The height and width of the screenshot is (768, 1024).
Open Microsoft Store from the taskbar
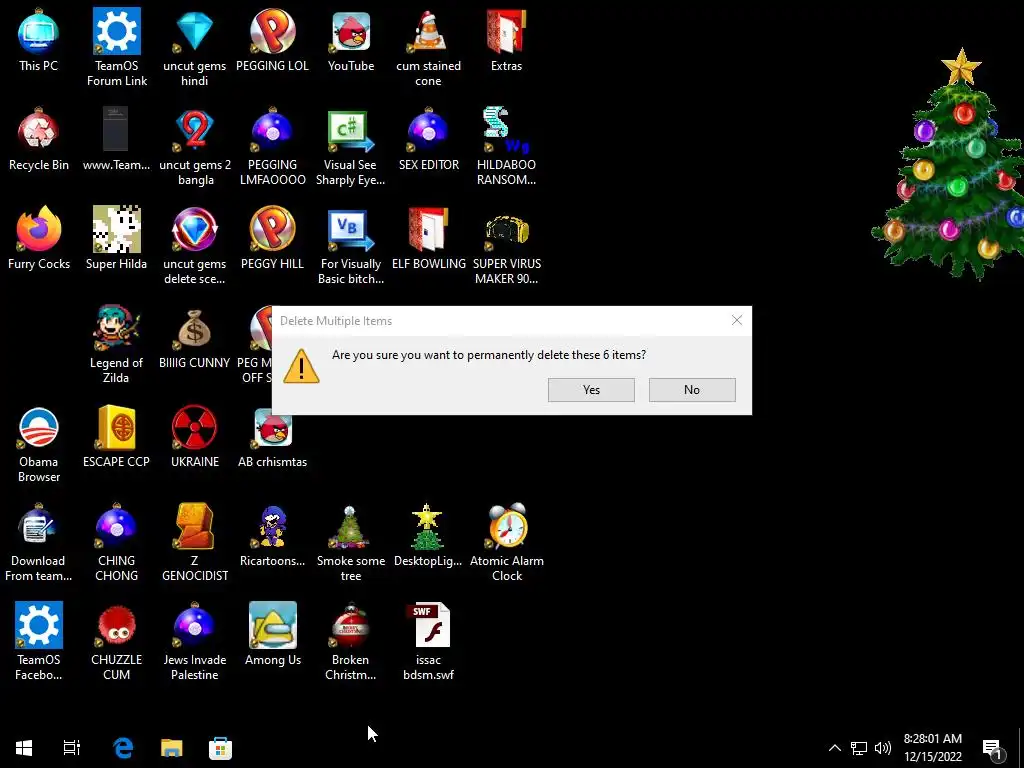(220, 748)
